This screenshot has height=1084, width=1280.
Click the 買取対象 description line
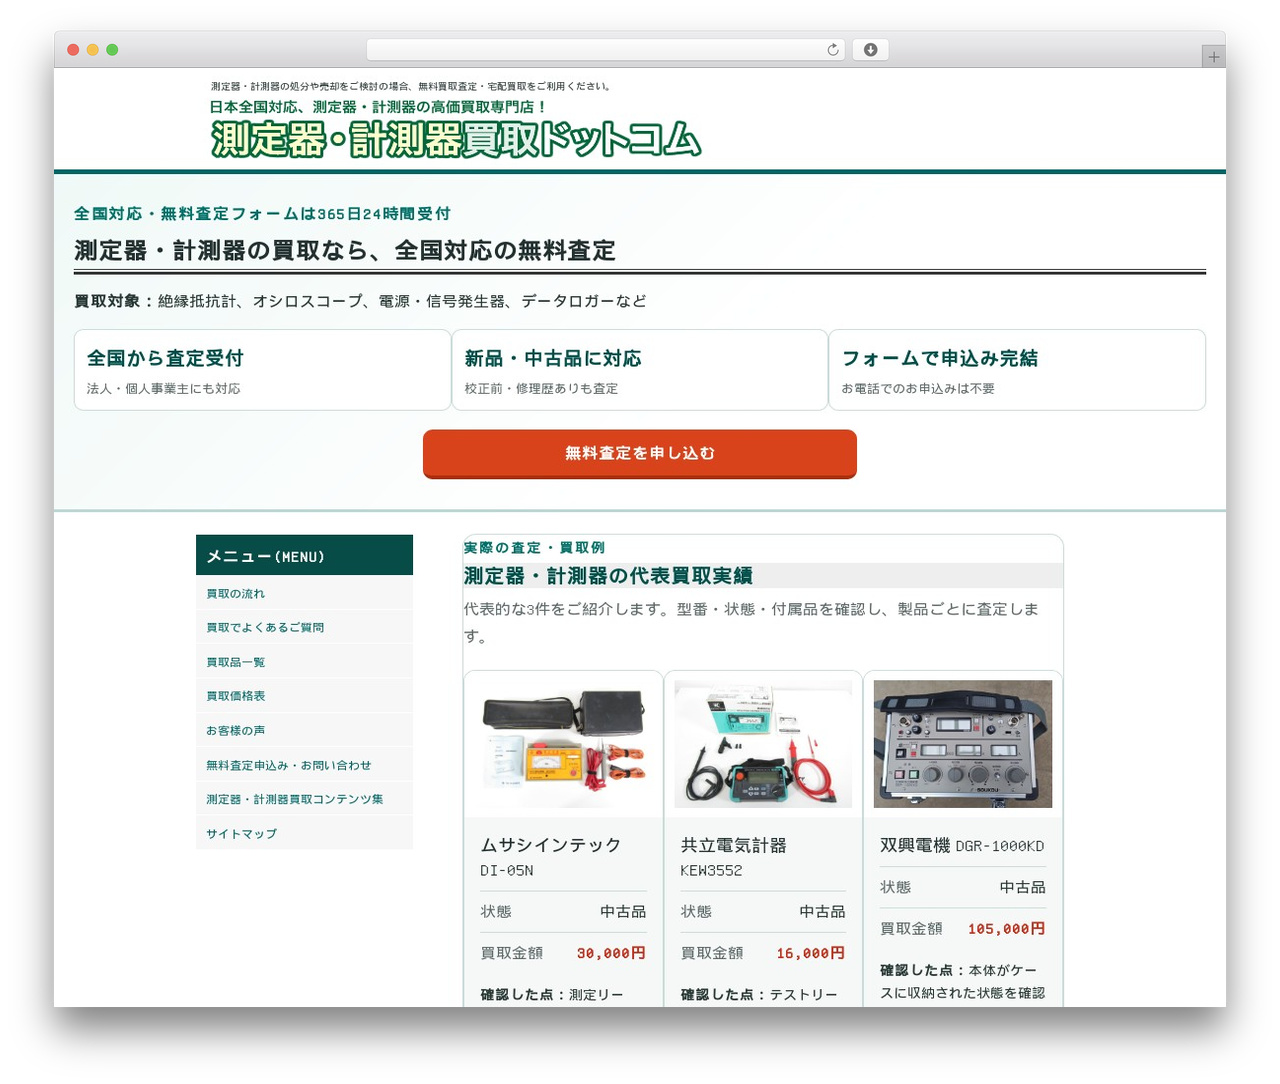(x=360, y=301)
